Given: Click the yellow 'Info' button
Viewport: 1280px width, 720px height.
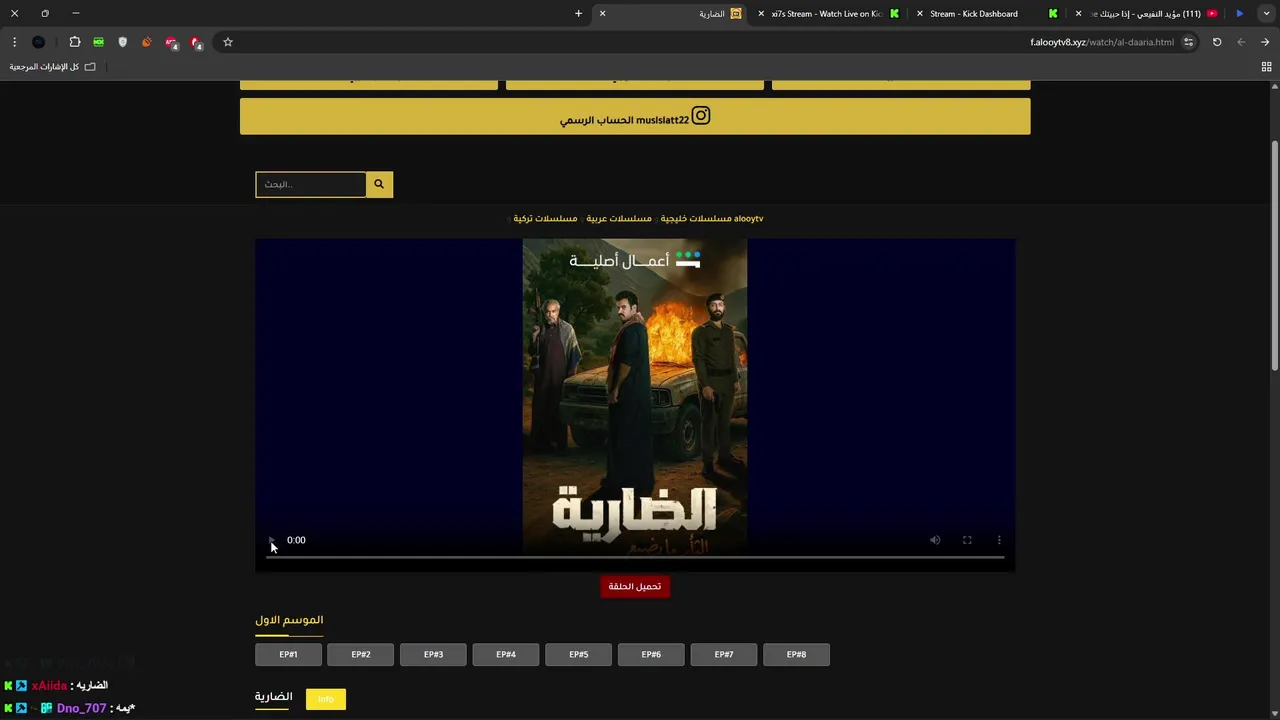Looking at the screenshot, I should tap(326, 699).
